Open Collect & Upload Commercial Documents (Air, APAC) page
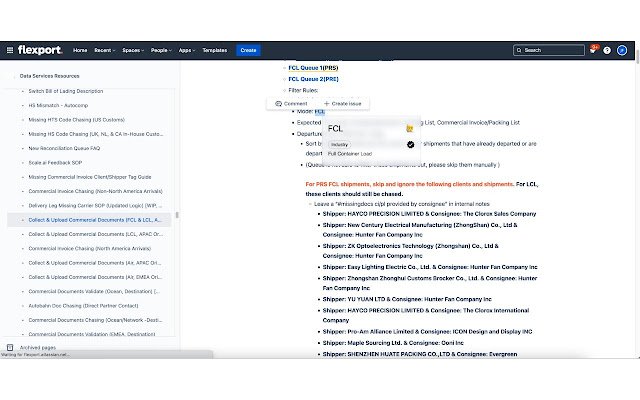 tap(95, 262)
